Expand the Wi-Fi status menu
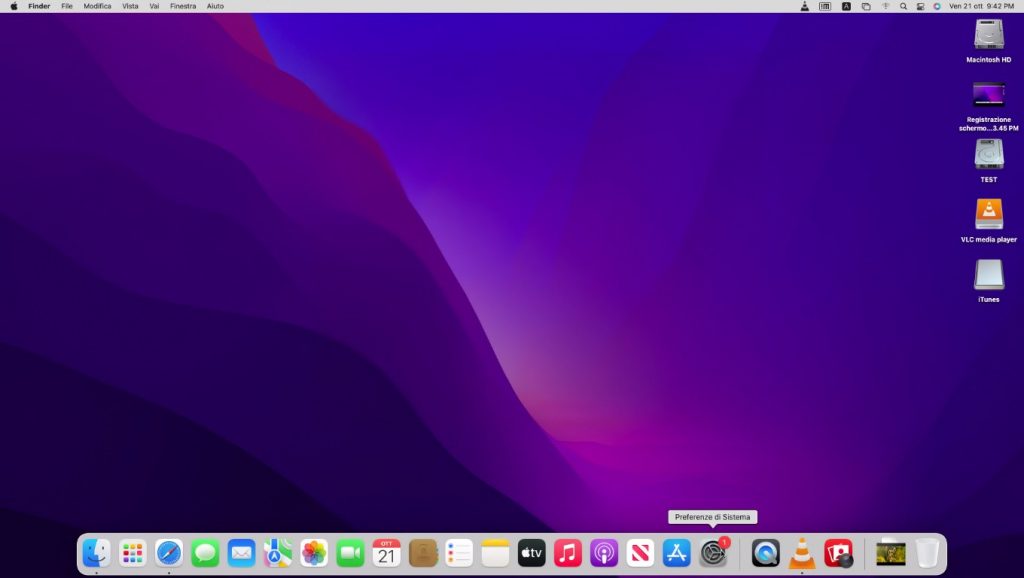Viewport: 1024px width, 578px height. (885, 6)
